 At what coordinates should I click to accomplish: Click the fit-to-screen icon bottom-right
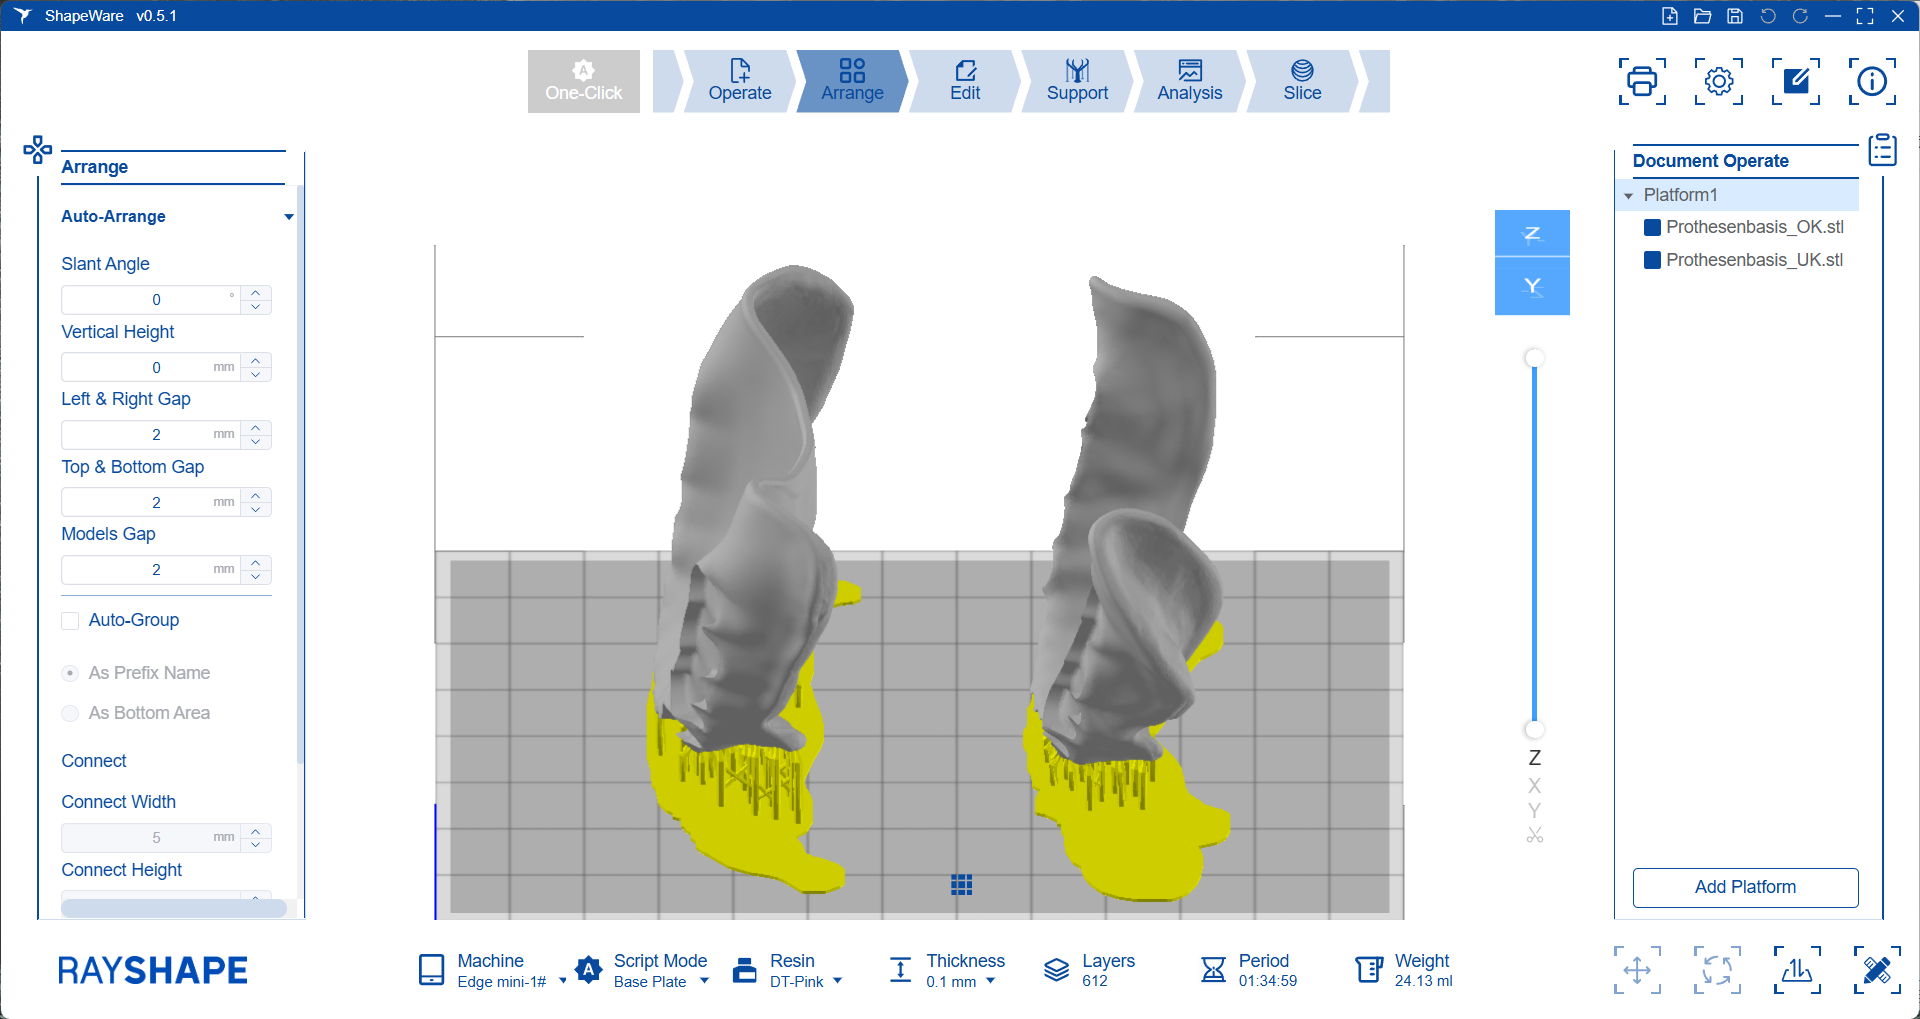pyautogui.click(x=1717, y=970)
